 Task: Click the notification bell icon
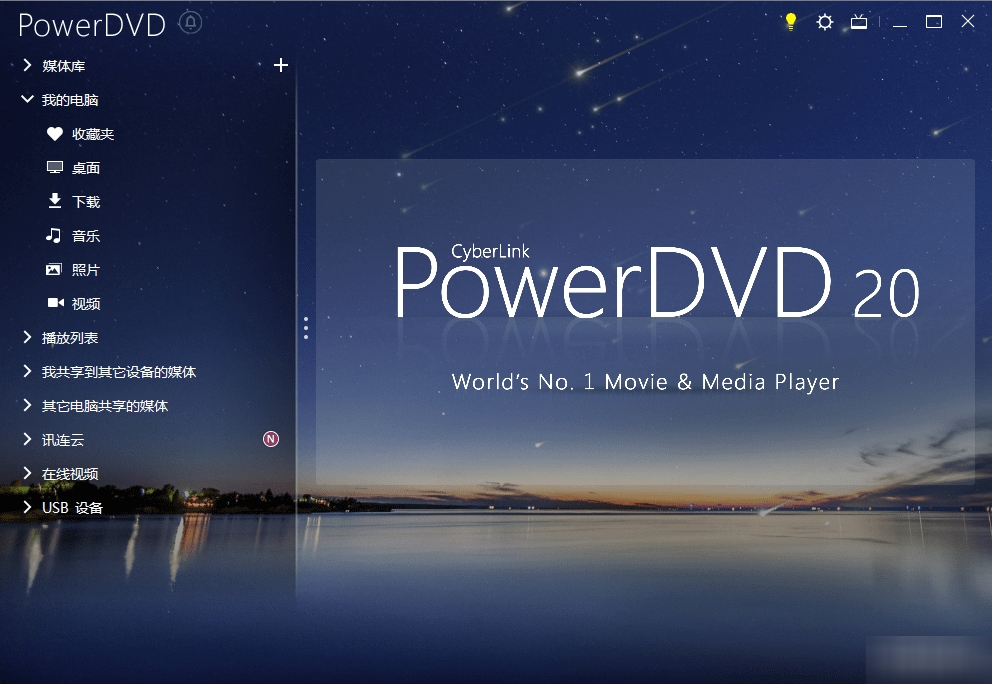click(x=190, y=22)
